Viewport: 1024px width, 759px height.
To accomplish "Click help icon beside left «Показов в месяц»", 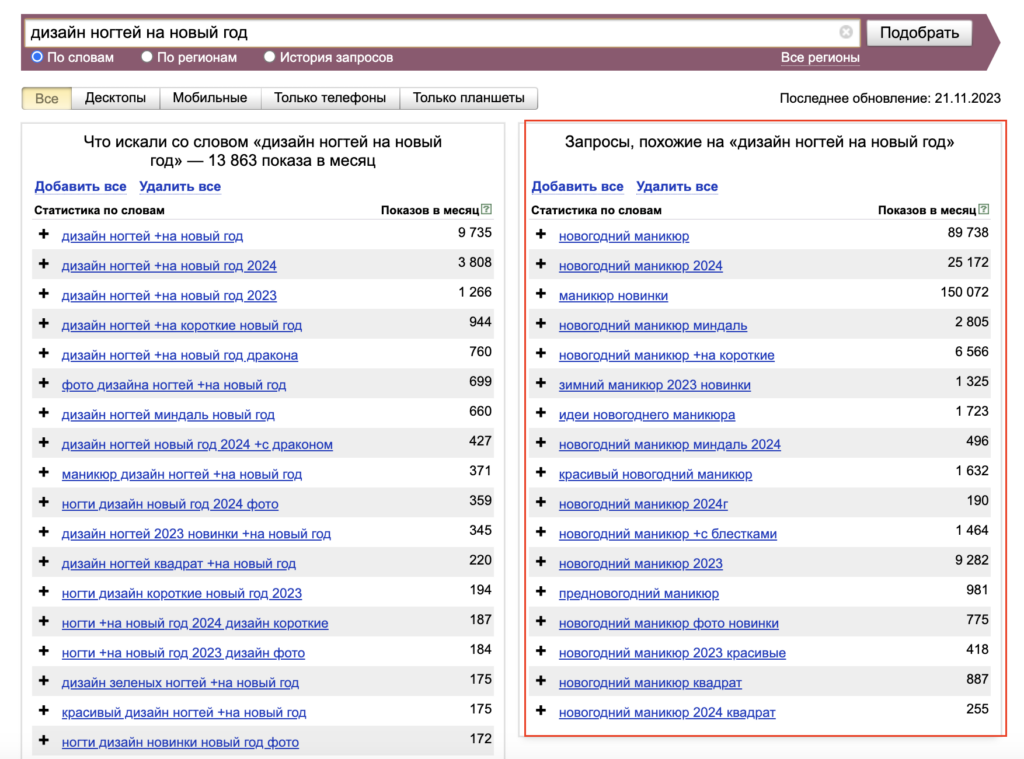I will tap(486, 210).
